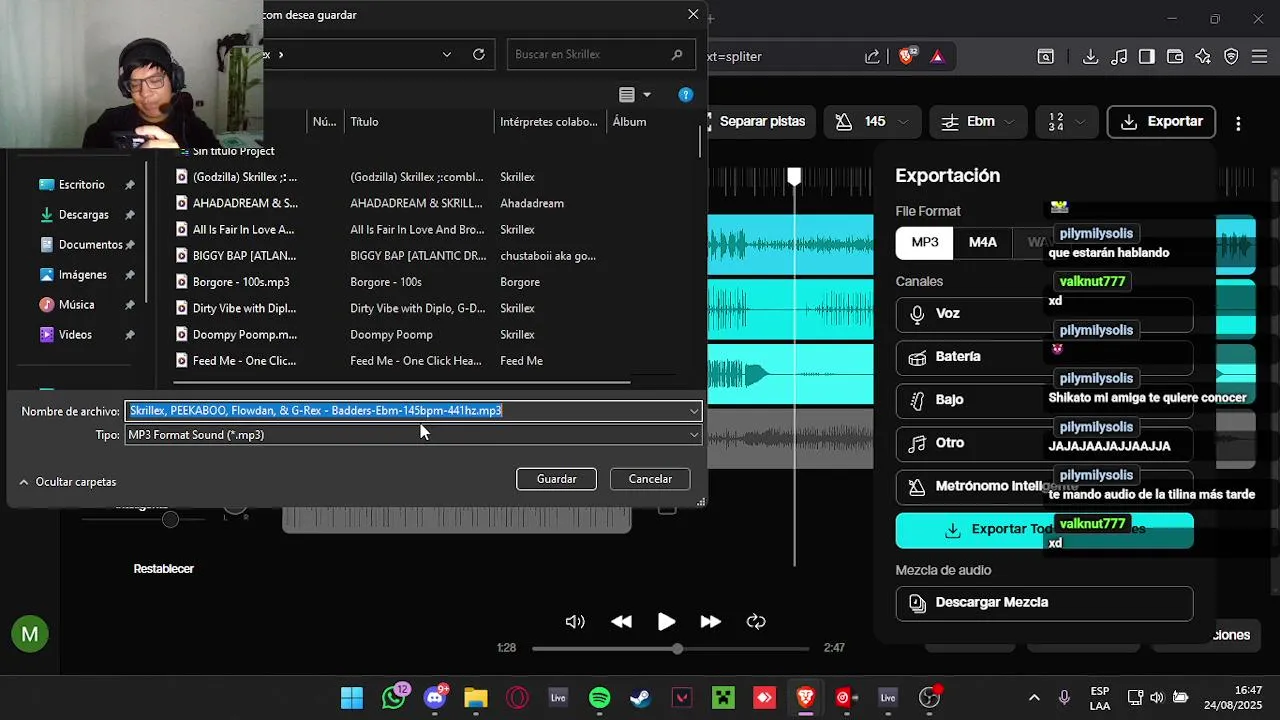Click the help question mark in save dialog

coord(685,94)
